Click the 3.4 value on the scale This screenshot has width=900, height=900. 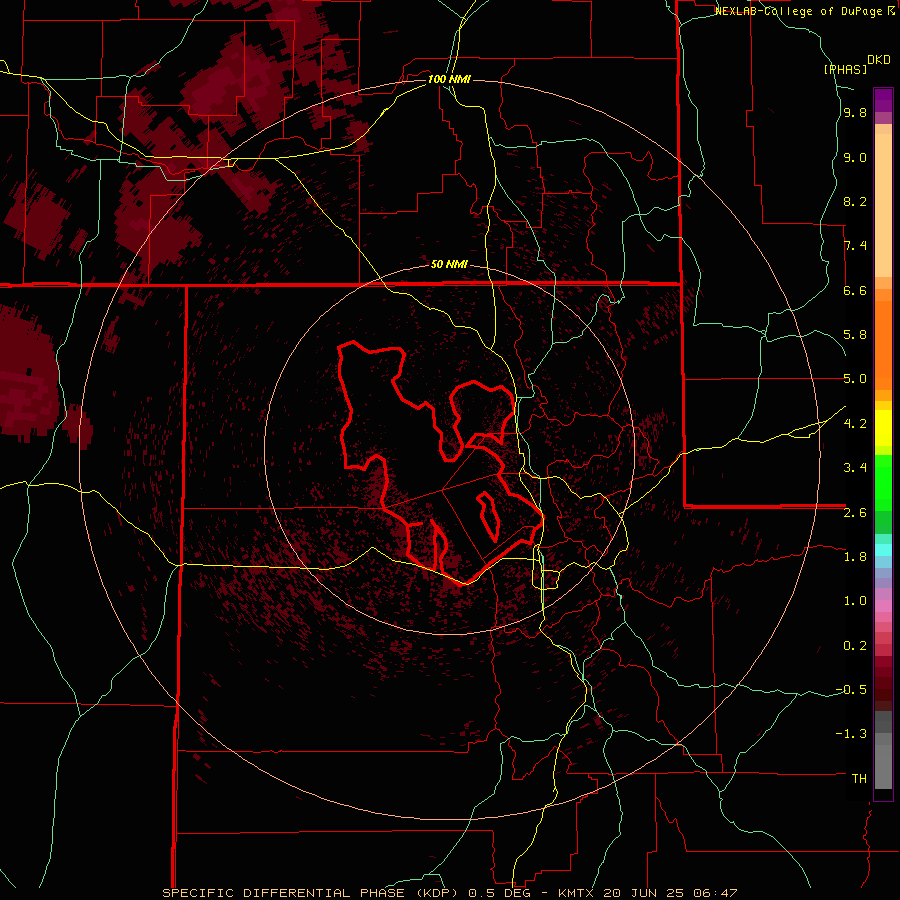pos(855,468)
